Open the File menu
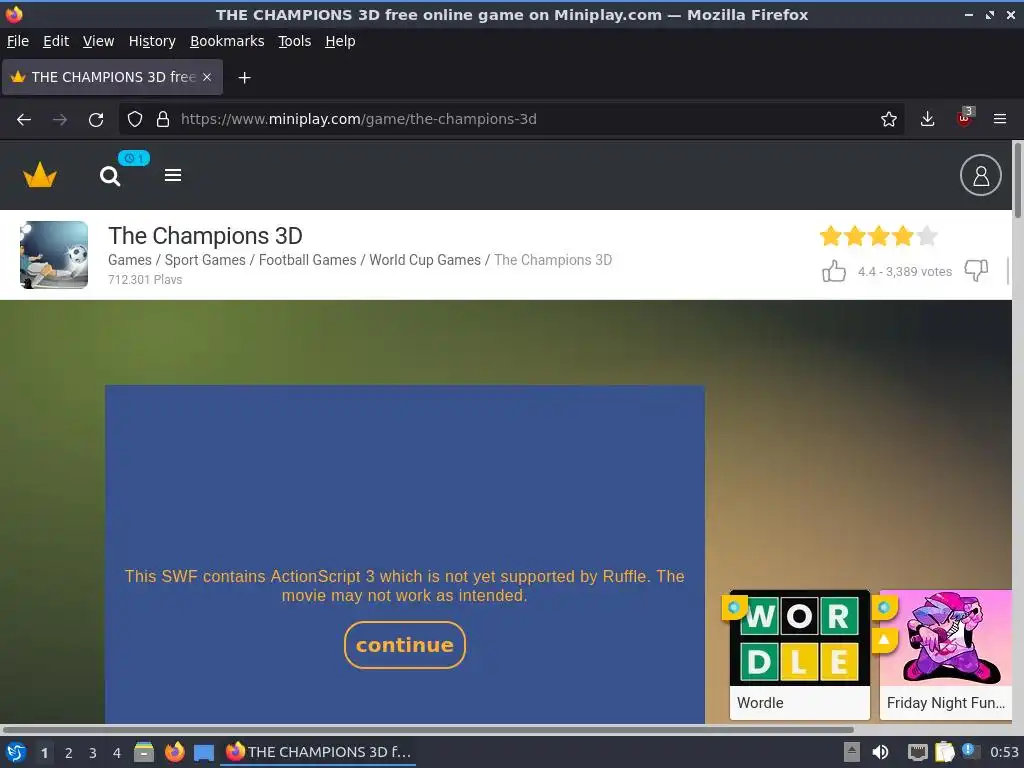This screenshot has height=768, width=1024. tap(18, 41)
